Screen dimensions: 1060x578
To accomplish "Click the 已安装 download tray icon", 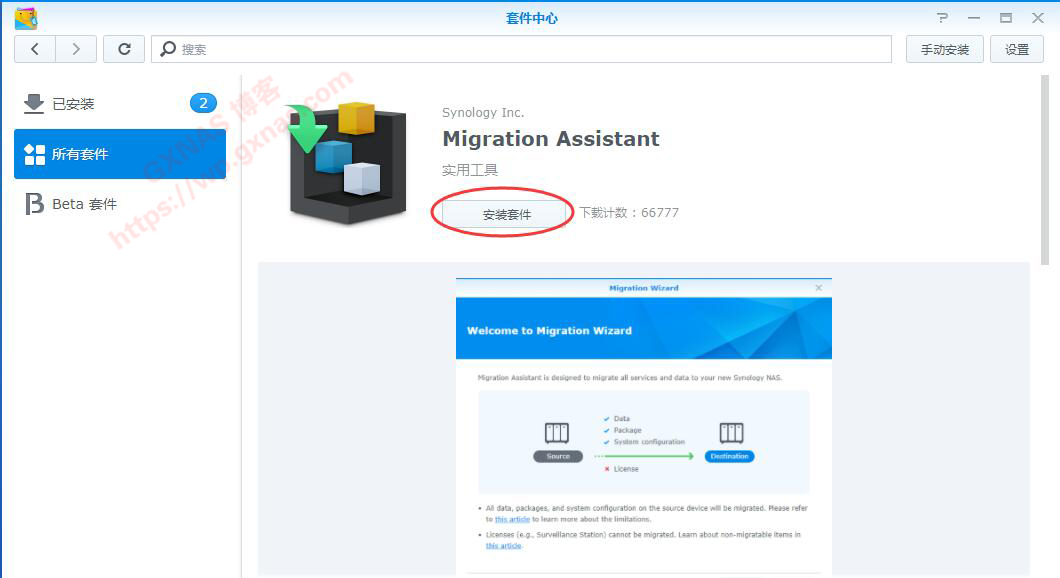I will (34, 103).
